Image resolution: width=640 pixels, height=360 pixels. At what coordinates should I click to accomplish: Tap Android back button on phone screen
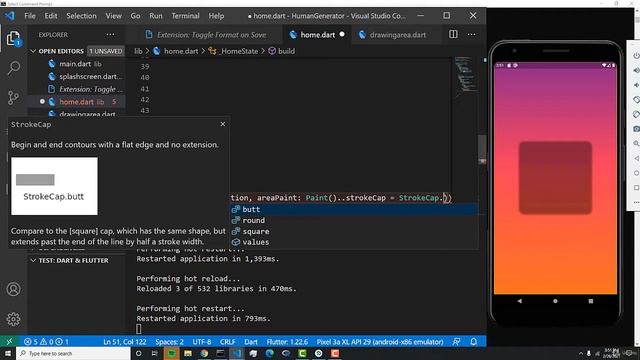pyautogui.click(x=520, y=301)
